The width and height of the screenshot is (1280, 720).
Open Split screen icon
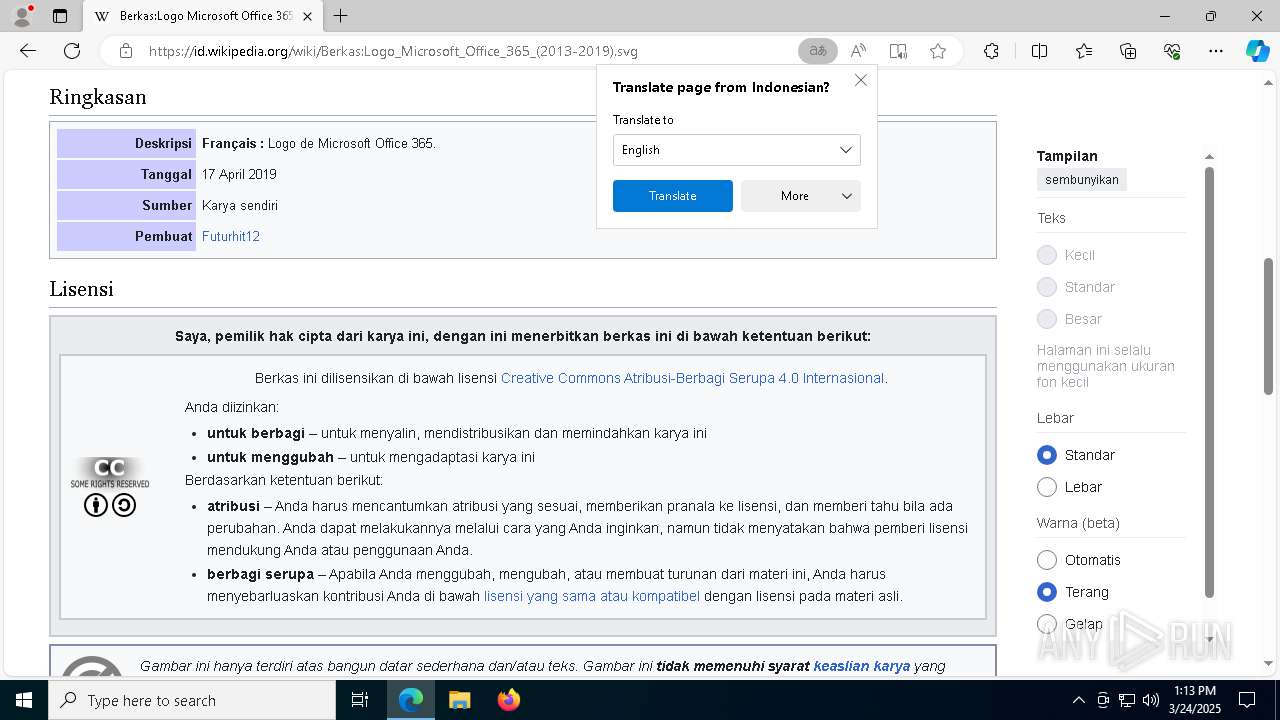(1039, 51)
